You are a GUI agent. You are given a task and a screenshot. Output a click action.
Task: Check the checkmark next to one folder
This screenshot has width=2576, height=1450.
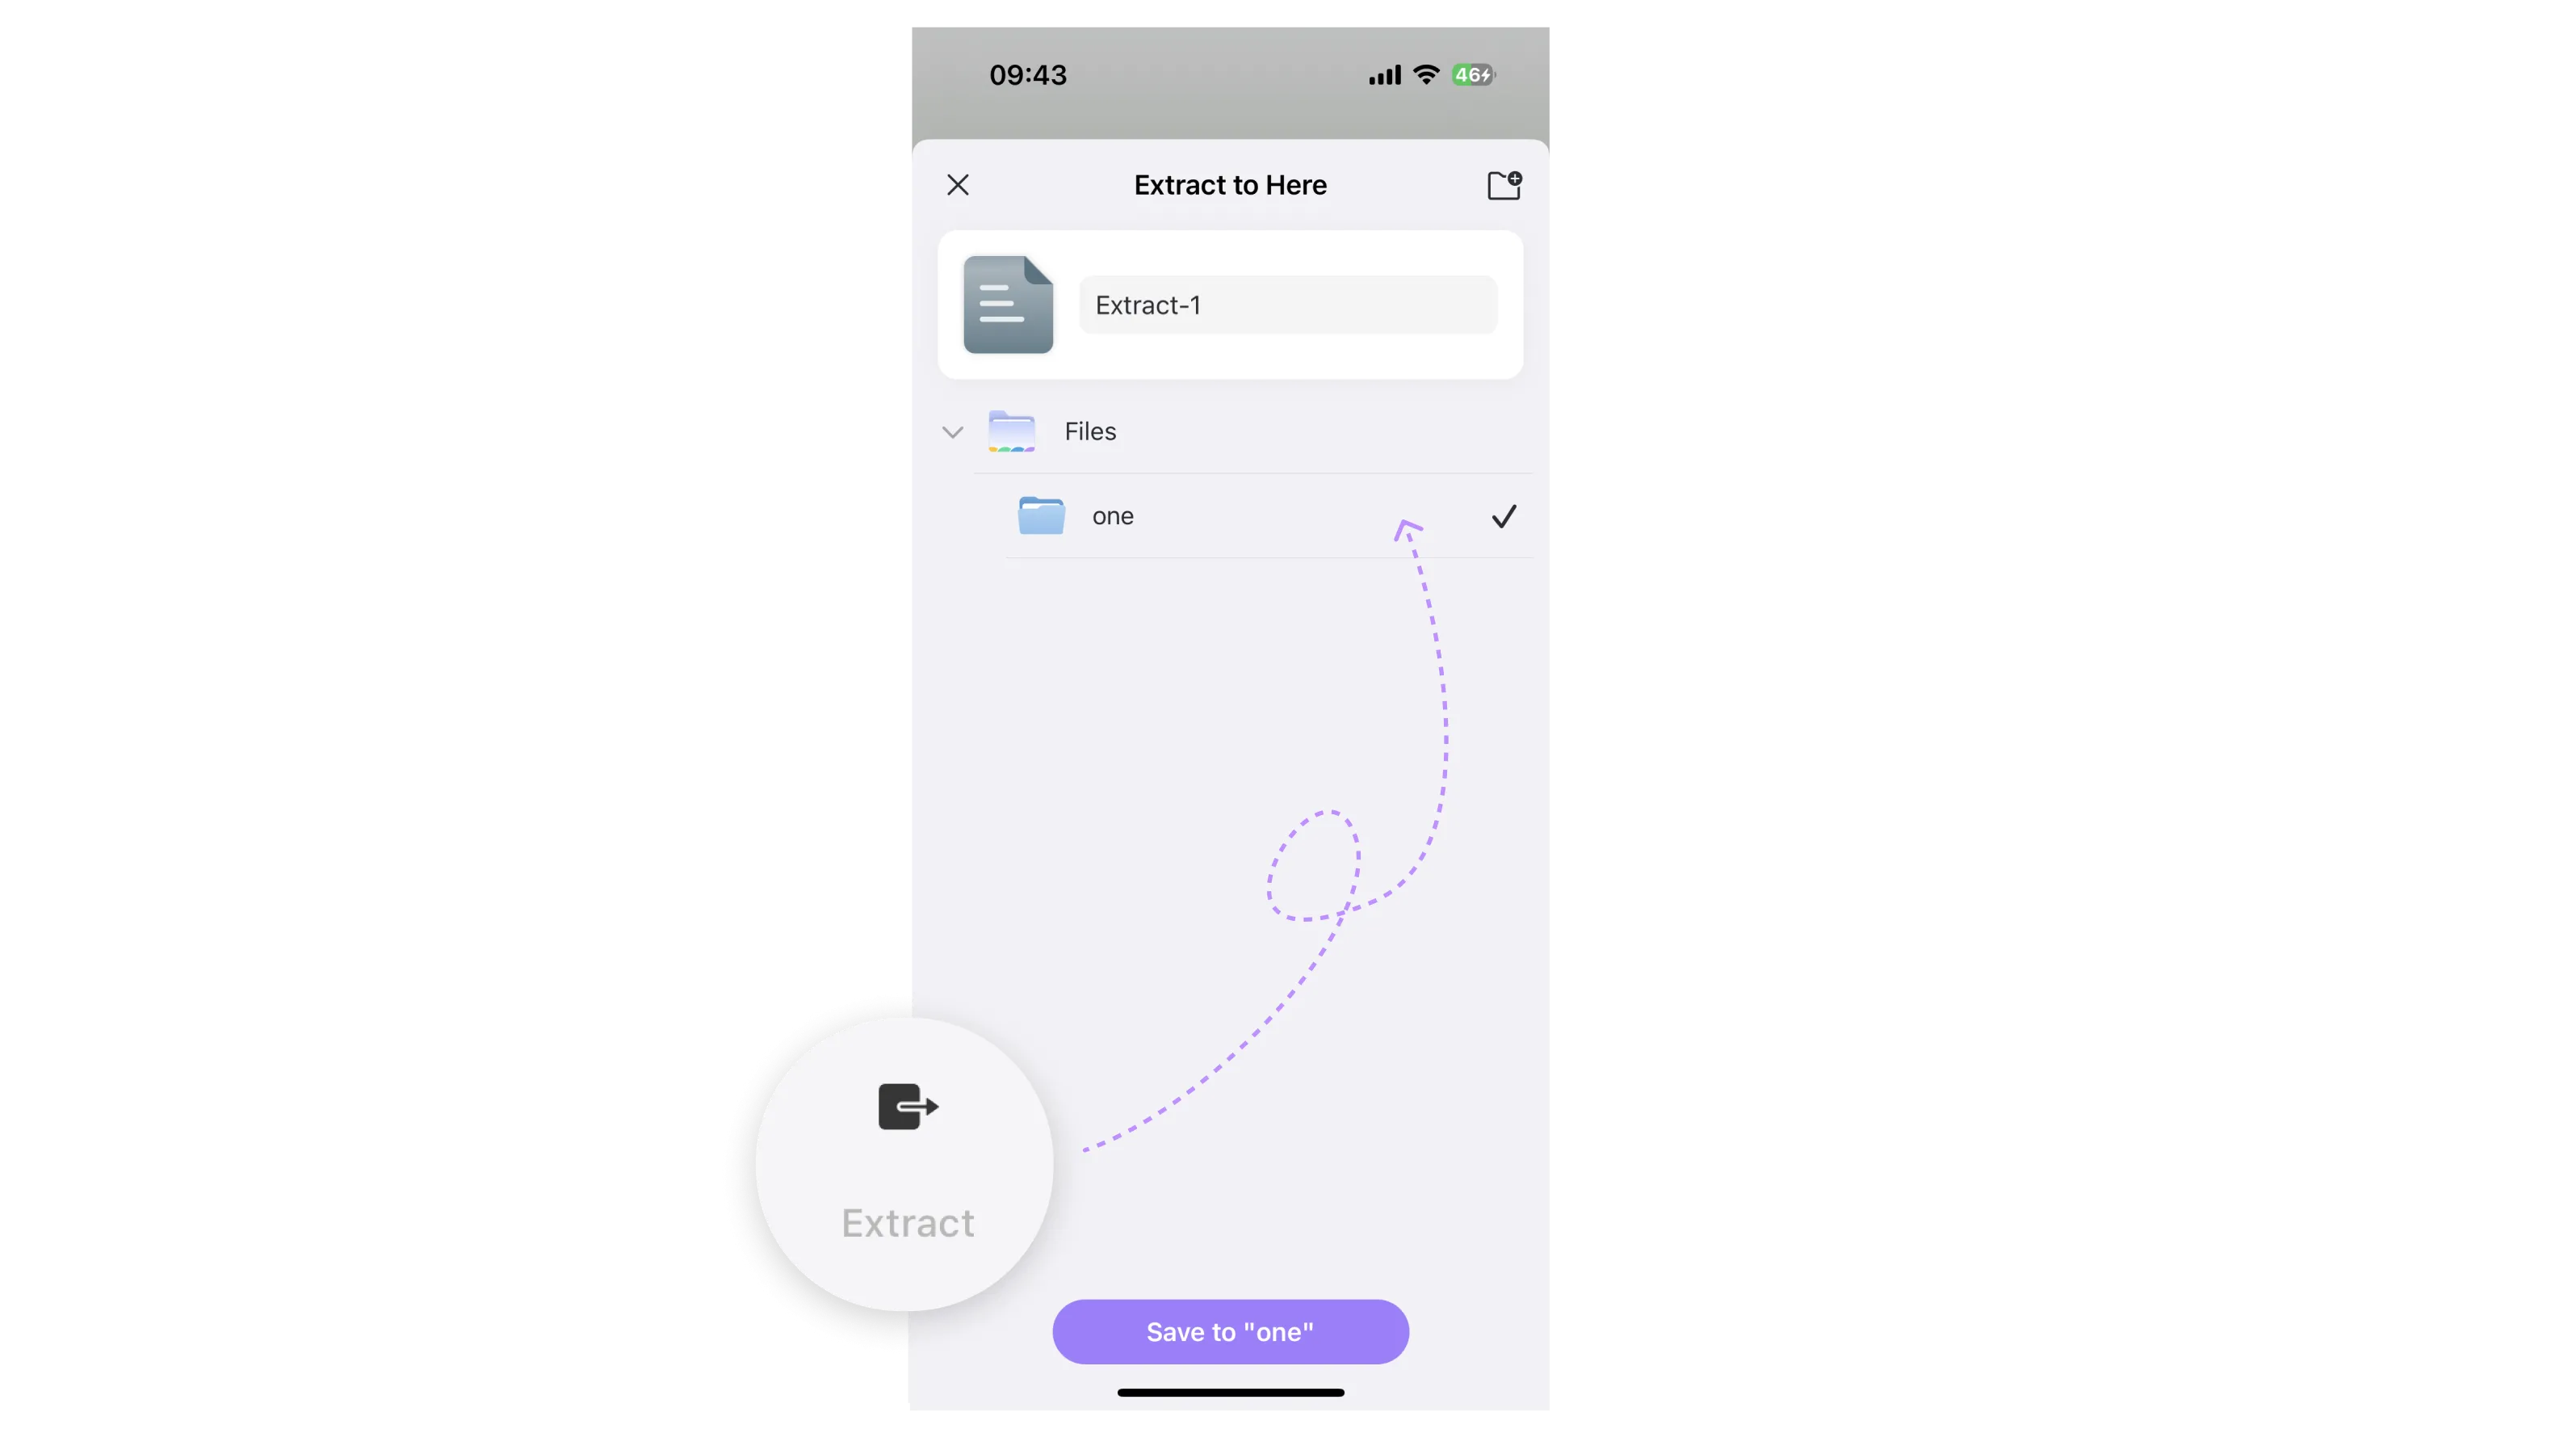(x=1504, y=515)
